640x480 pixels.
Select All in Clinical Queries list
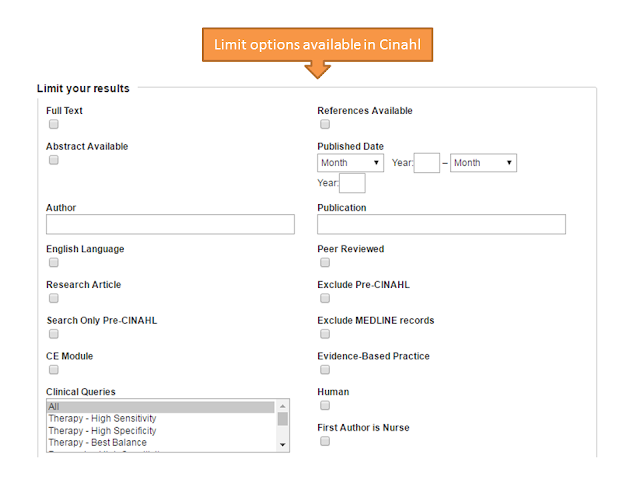161,407
